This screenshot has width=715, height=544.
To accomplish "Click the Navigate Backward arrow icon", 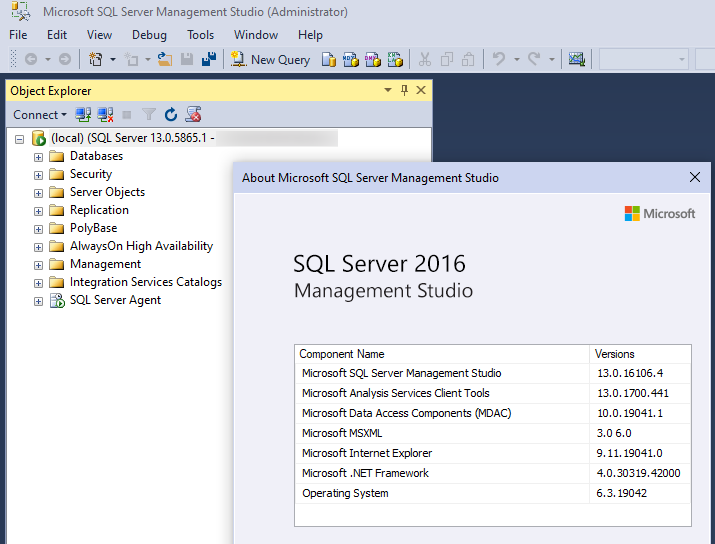I will [31, 59].
